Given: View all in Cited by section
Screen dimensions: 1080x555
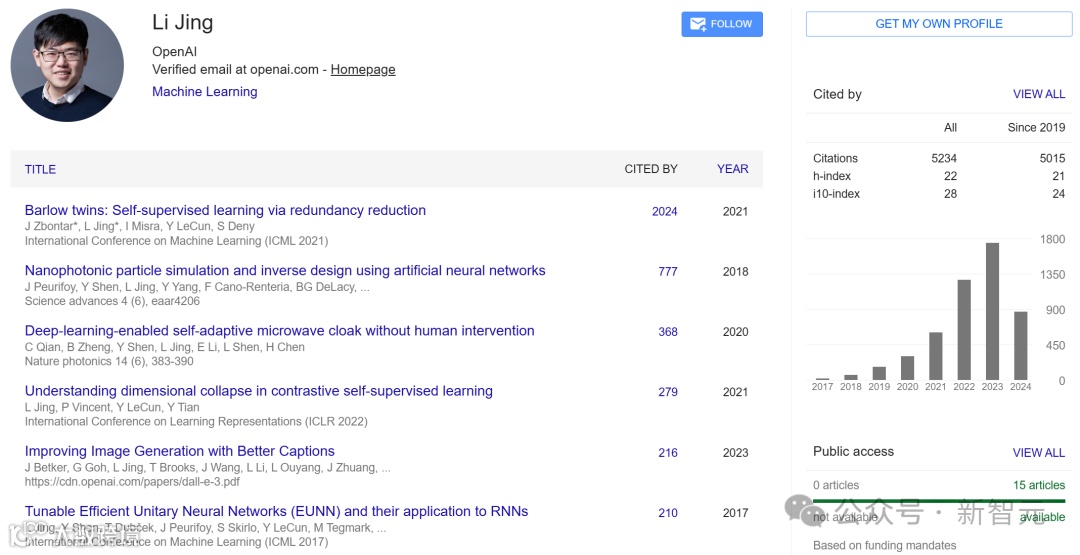Looking at the screenshot, I should pos(1038,94).
